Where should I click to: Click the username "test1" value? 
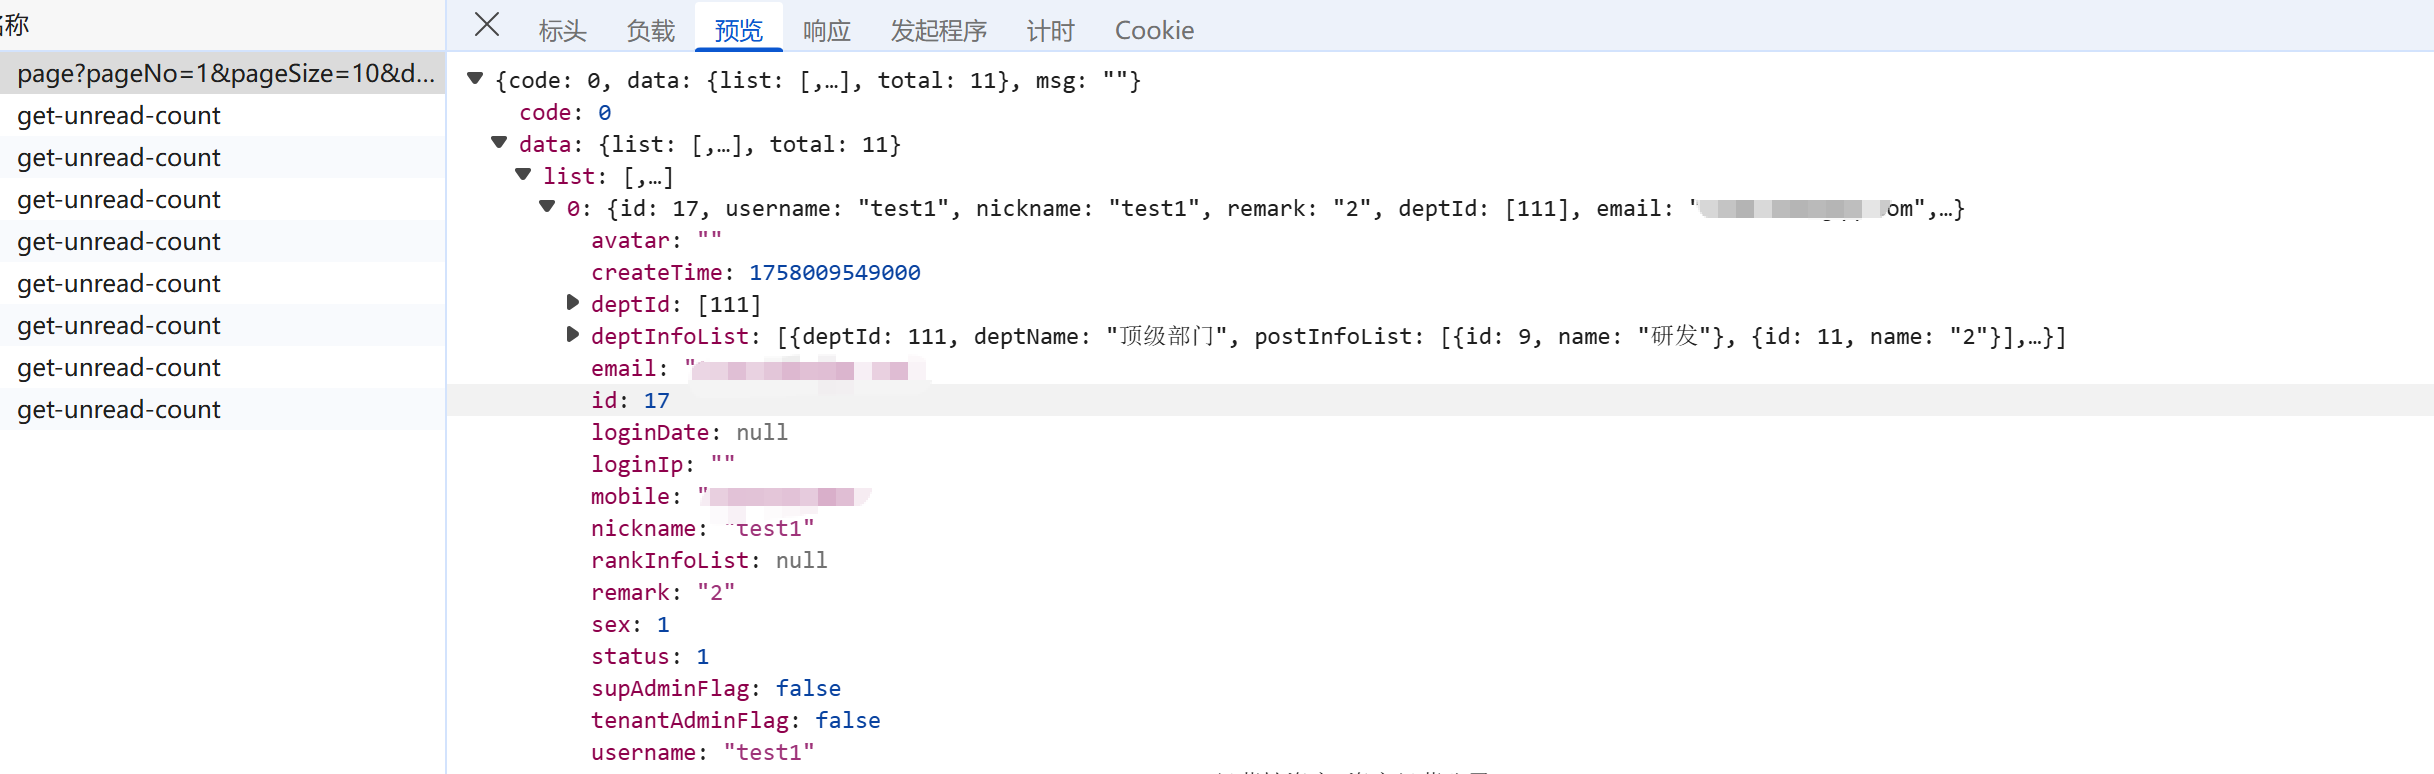[x=769, y=752]
